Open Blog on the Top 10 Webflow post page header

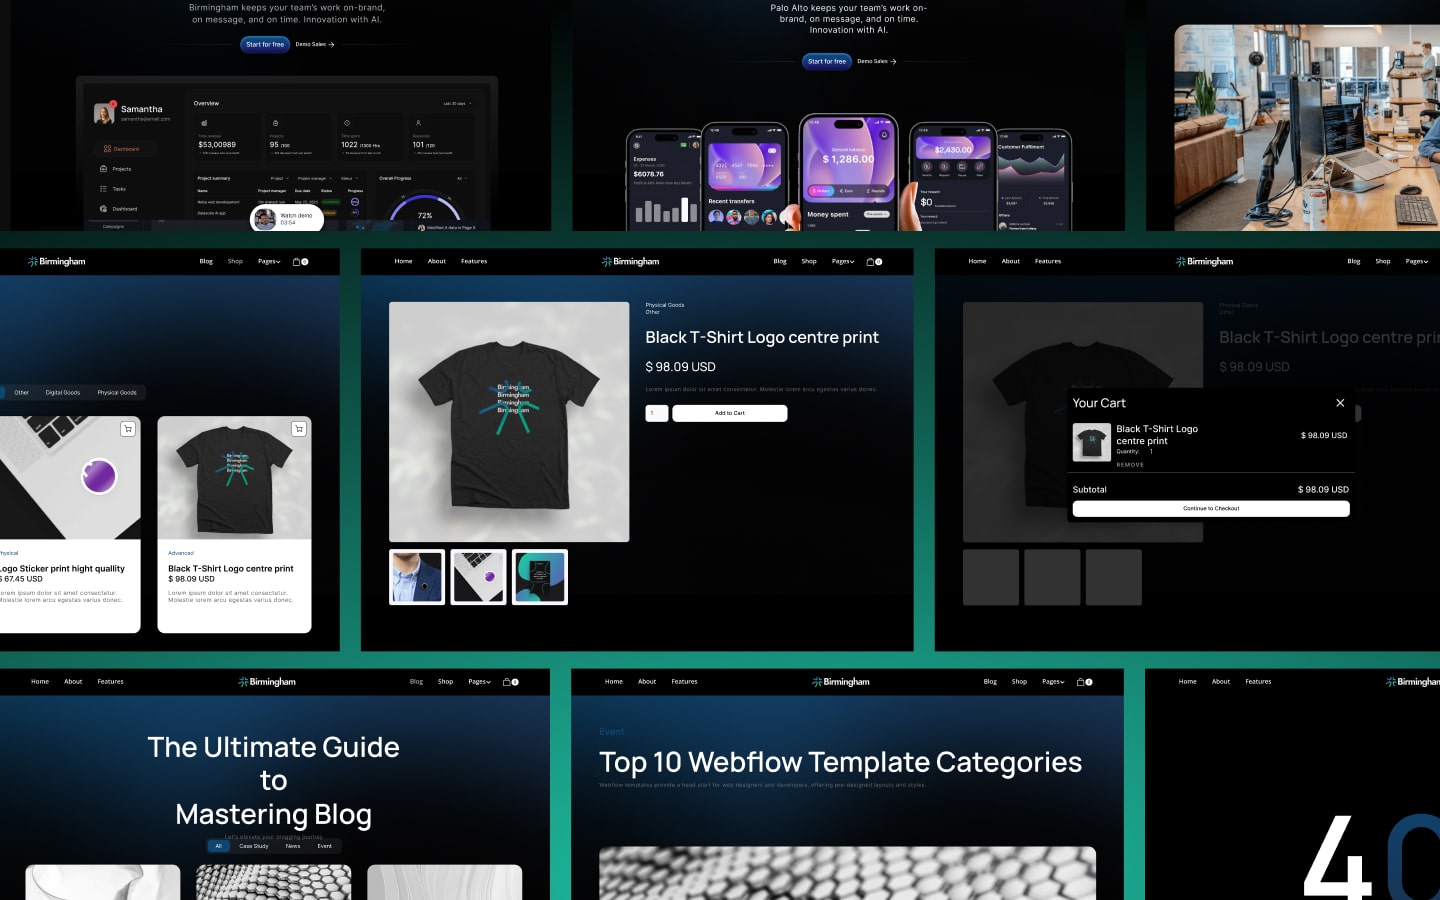coord(990,682)
